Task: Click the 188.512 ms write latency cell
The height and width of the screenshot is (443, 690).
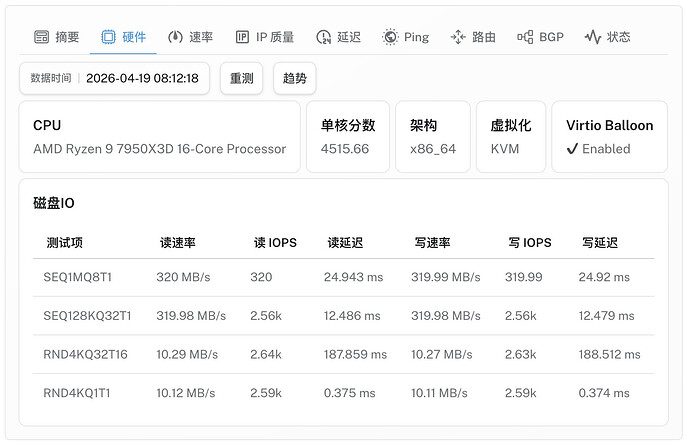Action: click(609, 355)
